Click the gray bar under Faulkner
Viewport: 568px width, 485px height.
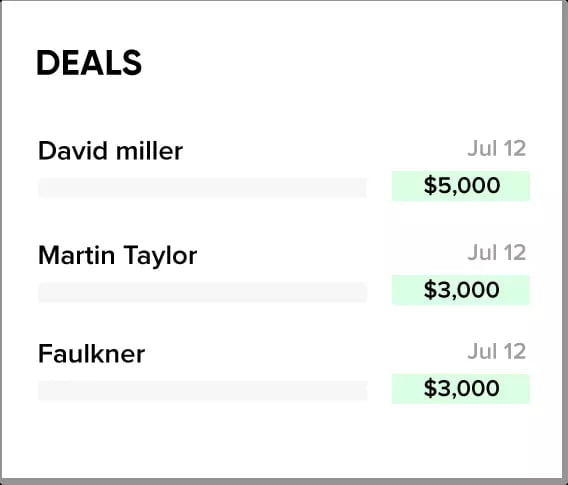[203, 390]
